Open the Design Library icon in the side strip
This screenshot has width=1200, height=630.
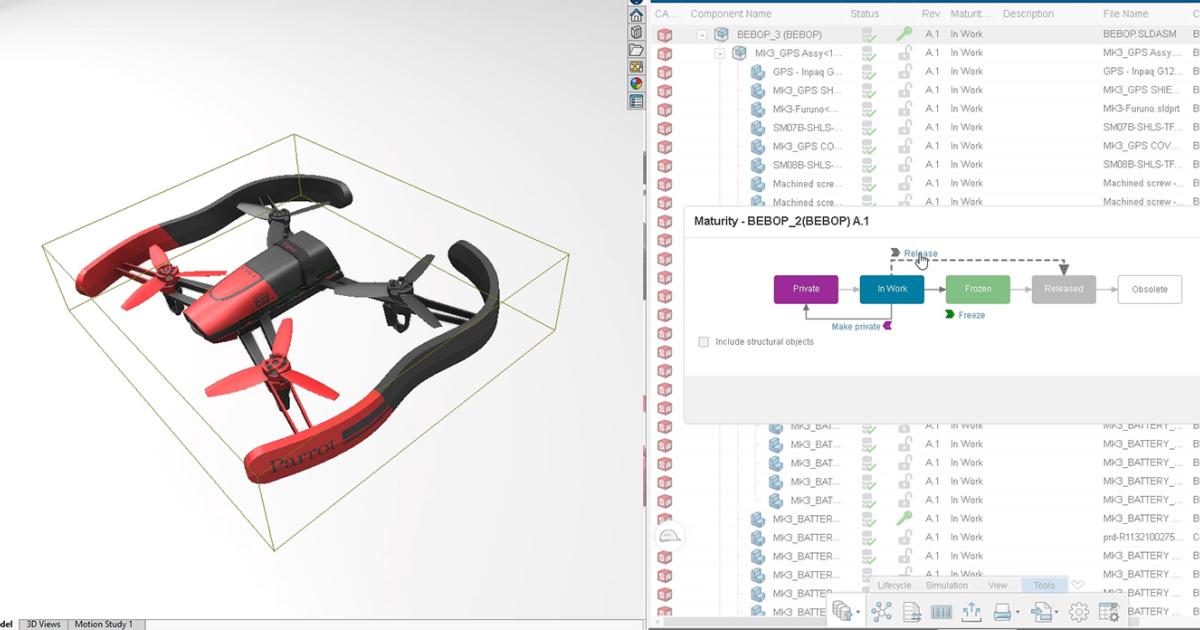click(636, 33)
